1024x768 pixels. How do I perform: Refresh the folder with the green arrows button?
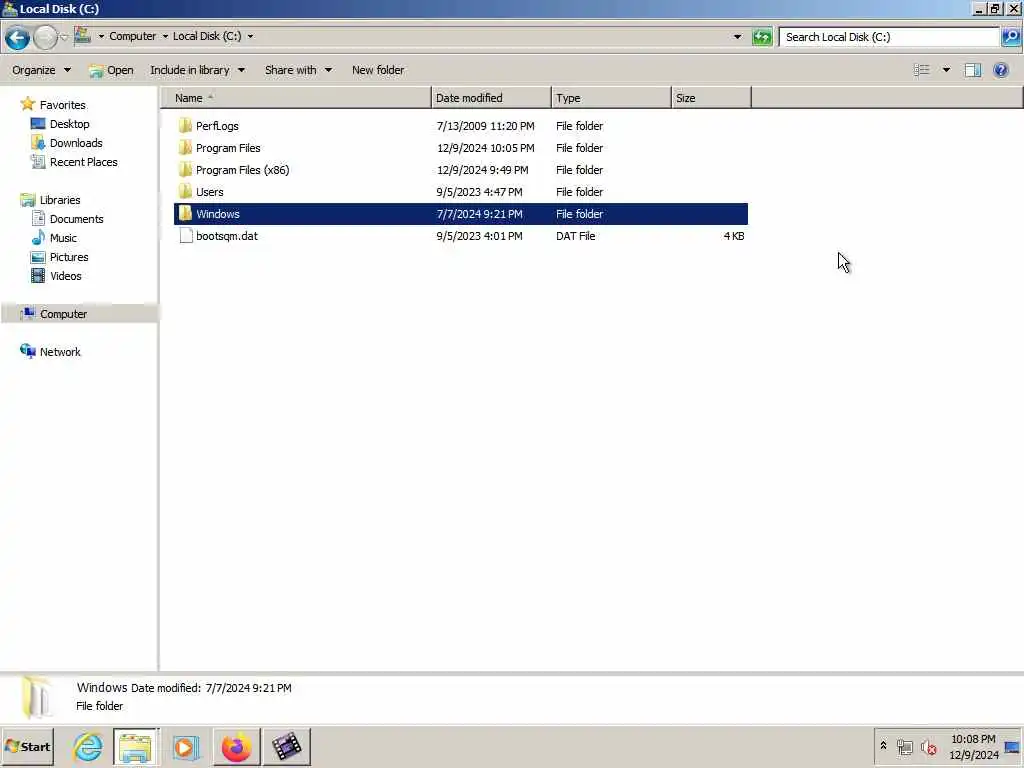click(x=761, y=37)
